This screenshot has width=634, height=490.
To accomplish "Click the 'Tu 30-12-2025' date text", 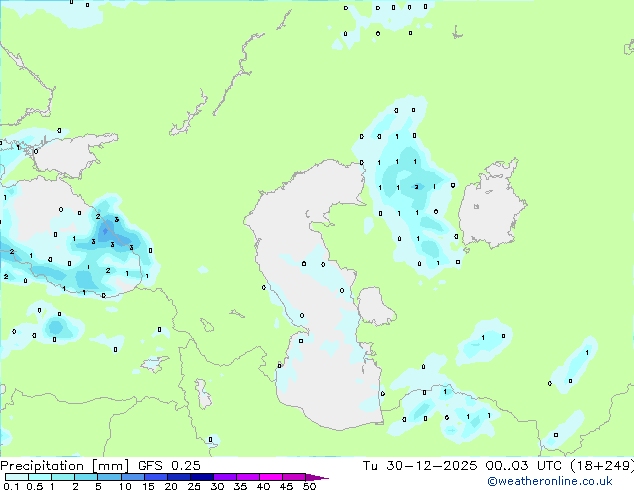I will tap(420, 466).
